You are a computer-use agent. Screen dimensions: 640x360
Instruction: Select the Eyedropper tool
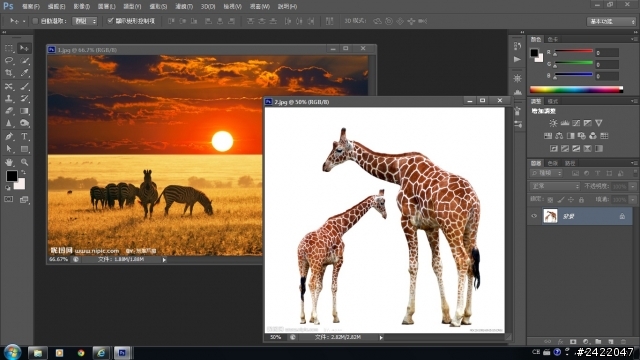tap(24, 73)
